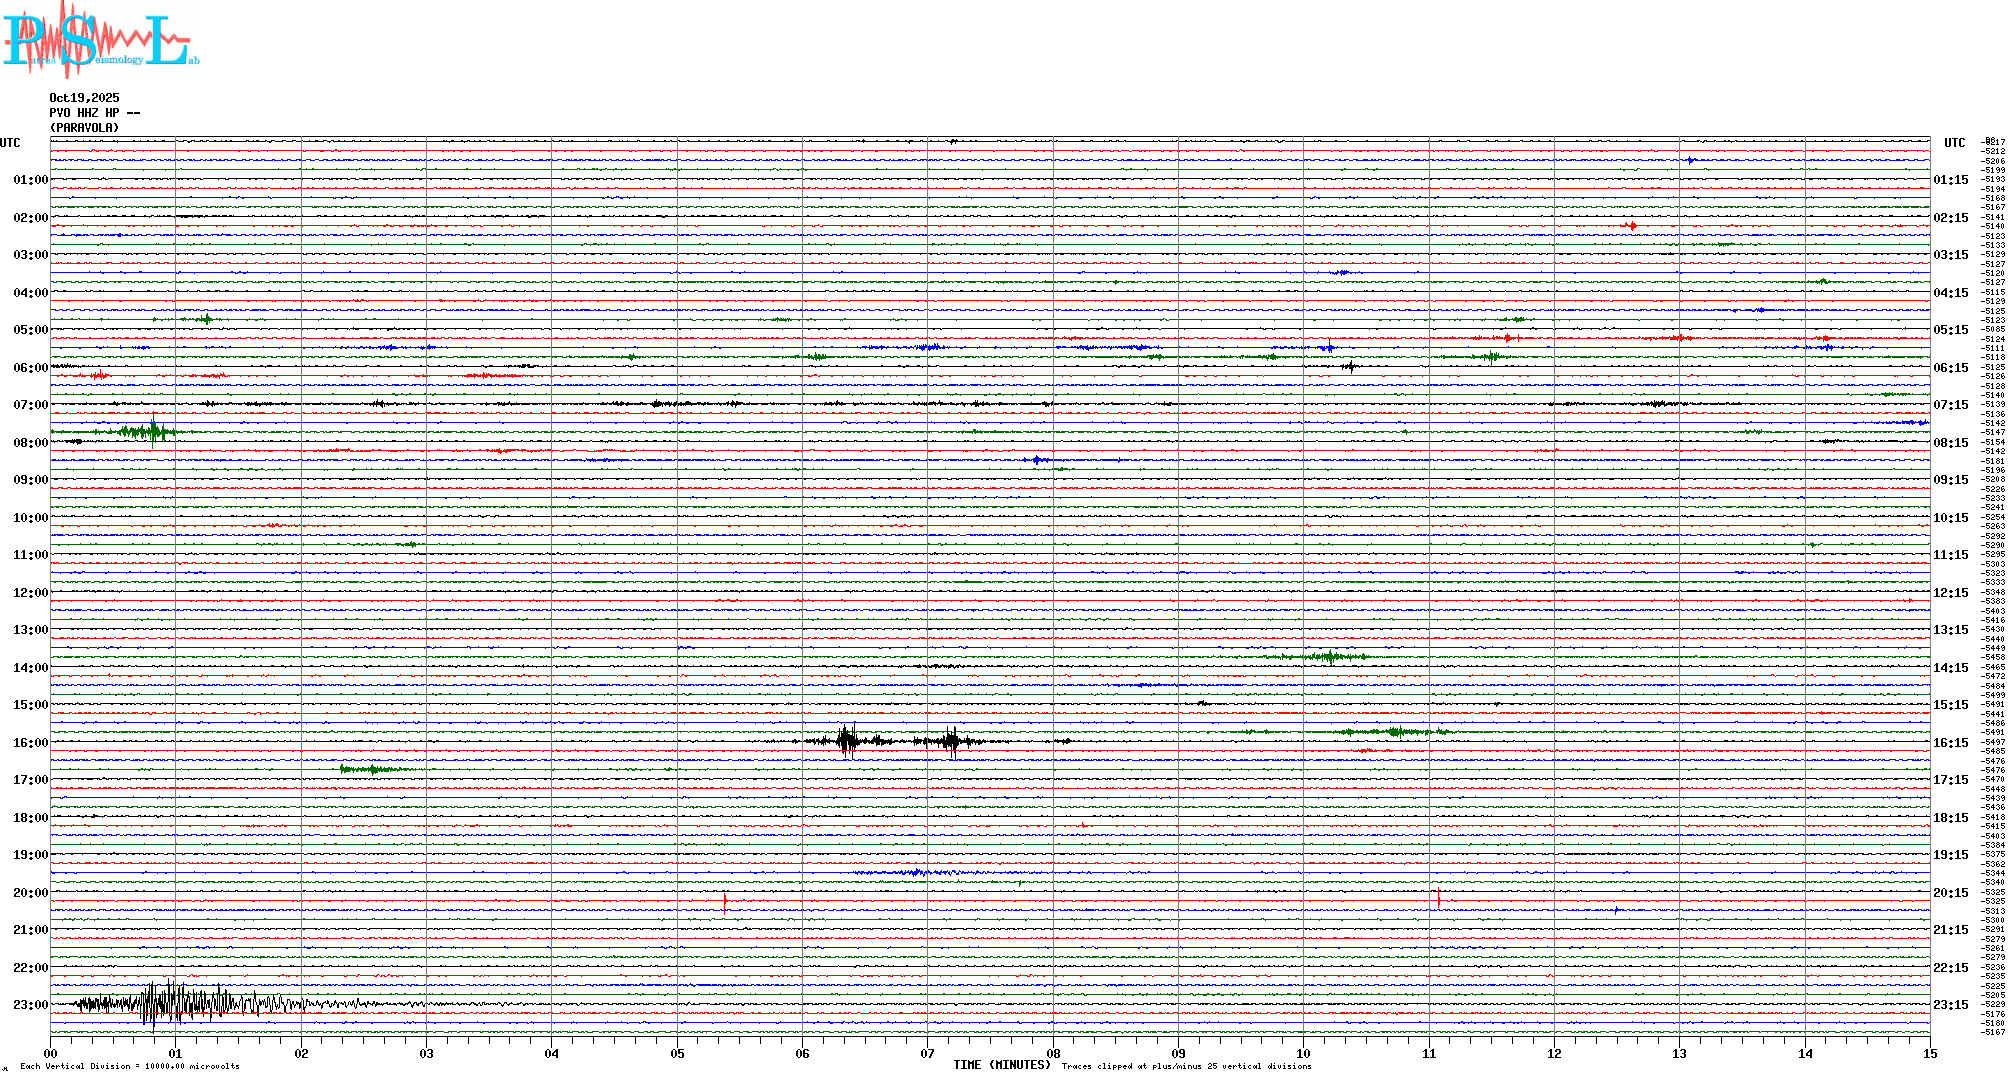The height and width of the screenshot is (1080, 2010).
Task: Click the UTC label at top right
Action: click(x=1954, y=143)
